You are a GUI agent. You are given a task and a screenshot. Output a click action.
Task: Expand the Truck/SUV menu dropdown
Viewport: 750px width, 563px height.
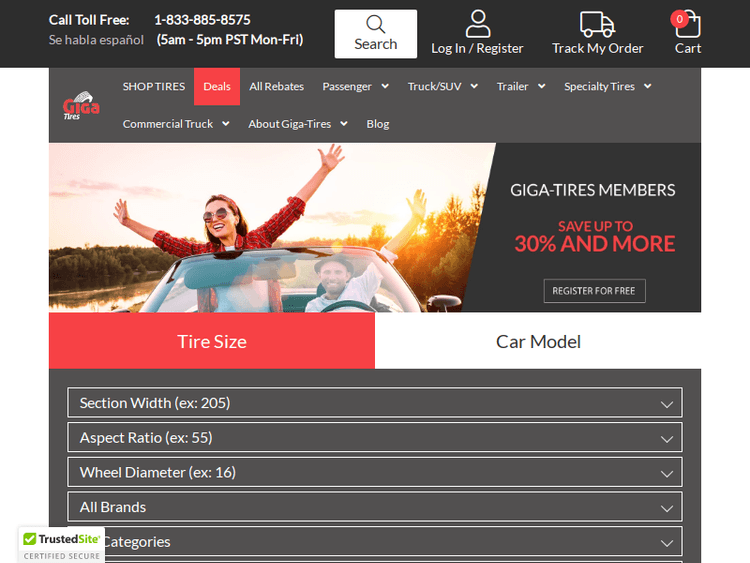tap(442, 87)
